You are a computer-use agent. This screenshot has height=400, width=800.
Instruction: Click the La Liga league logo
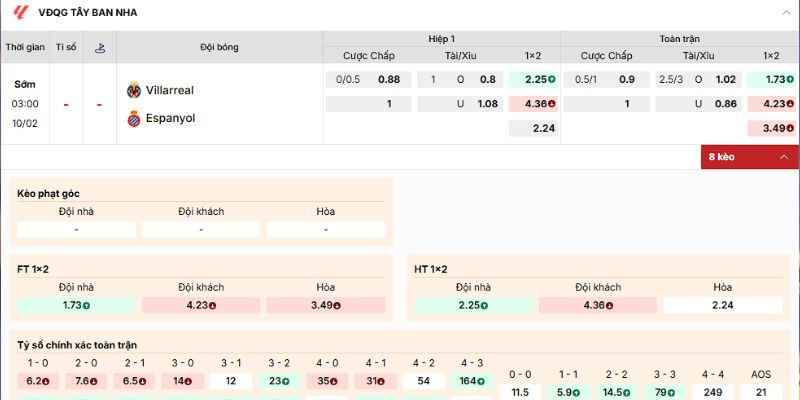tap(20, 13)
